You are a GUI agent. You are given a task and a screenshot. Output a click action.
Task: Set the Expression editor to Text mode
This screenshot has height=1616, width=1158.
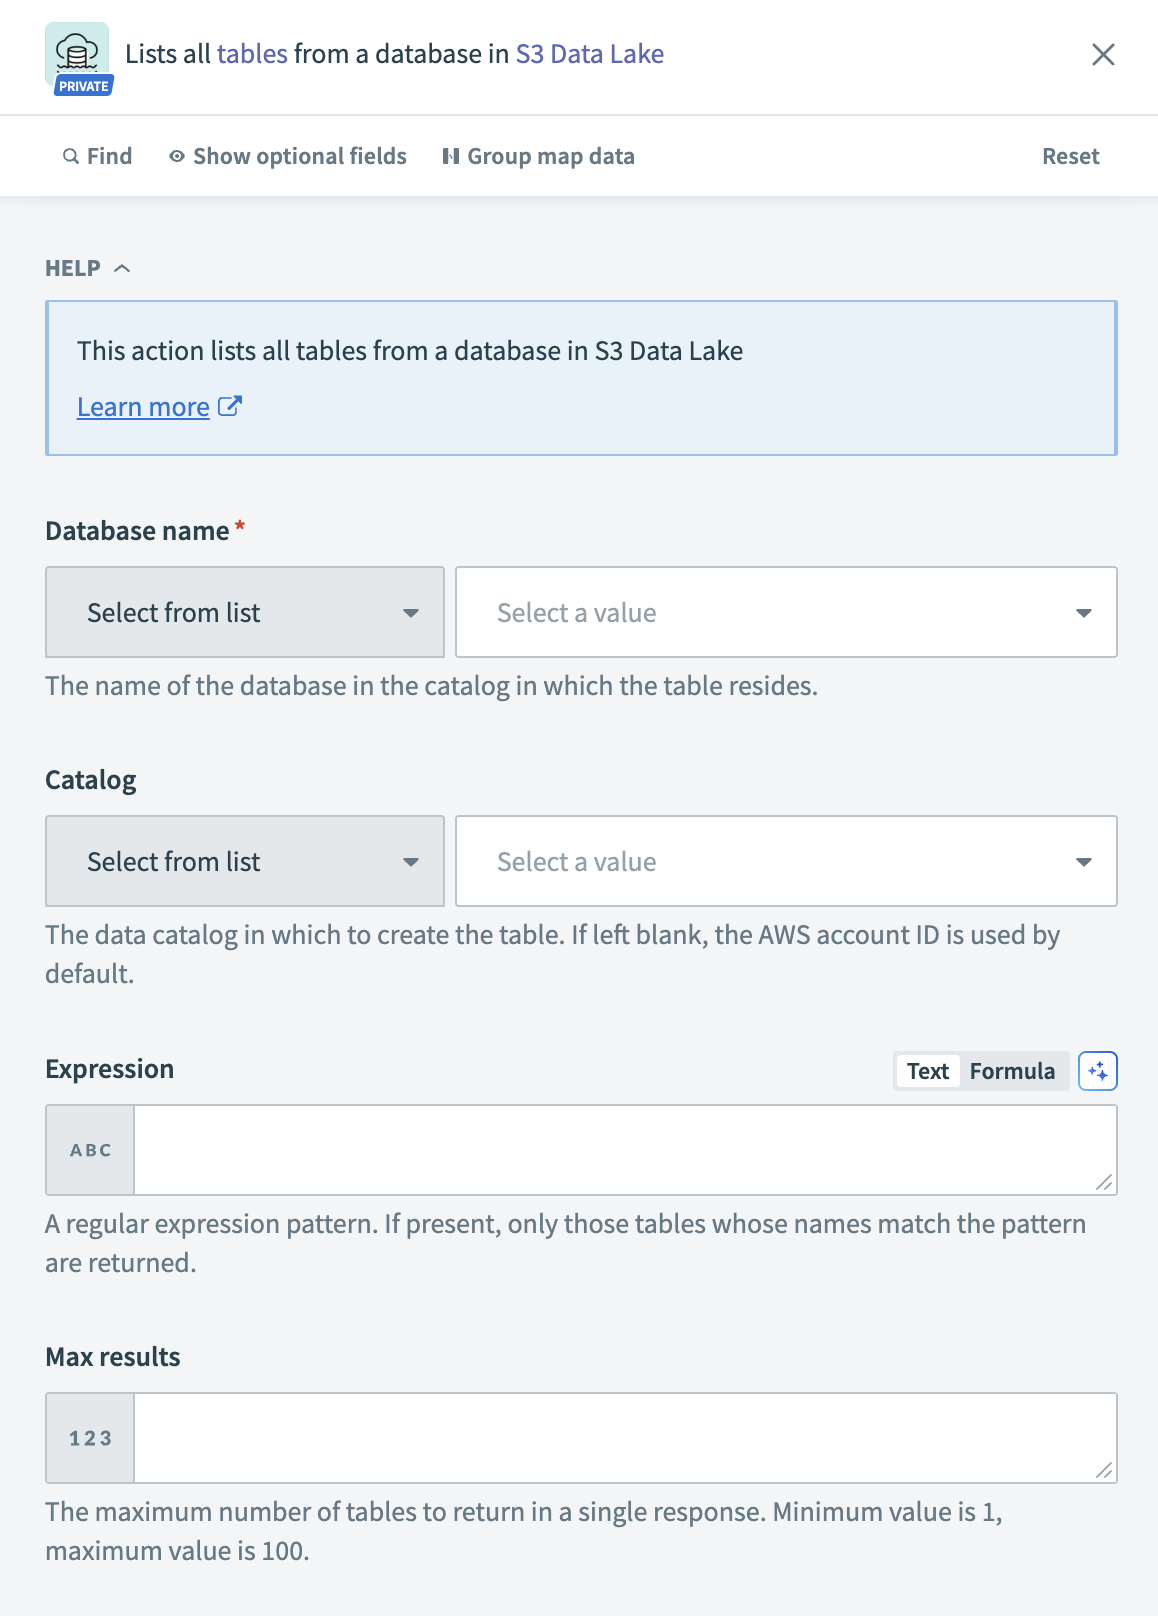click(927, 1070)
